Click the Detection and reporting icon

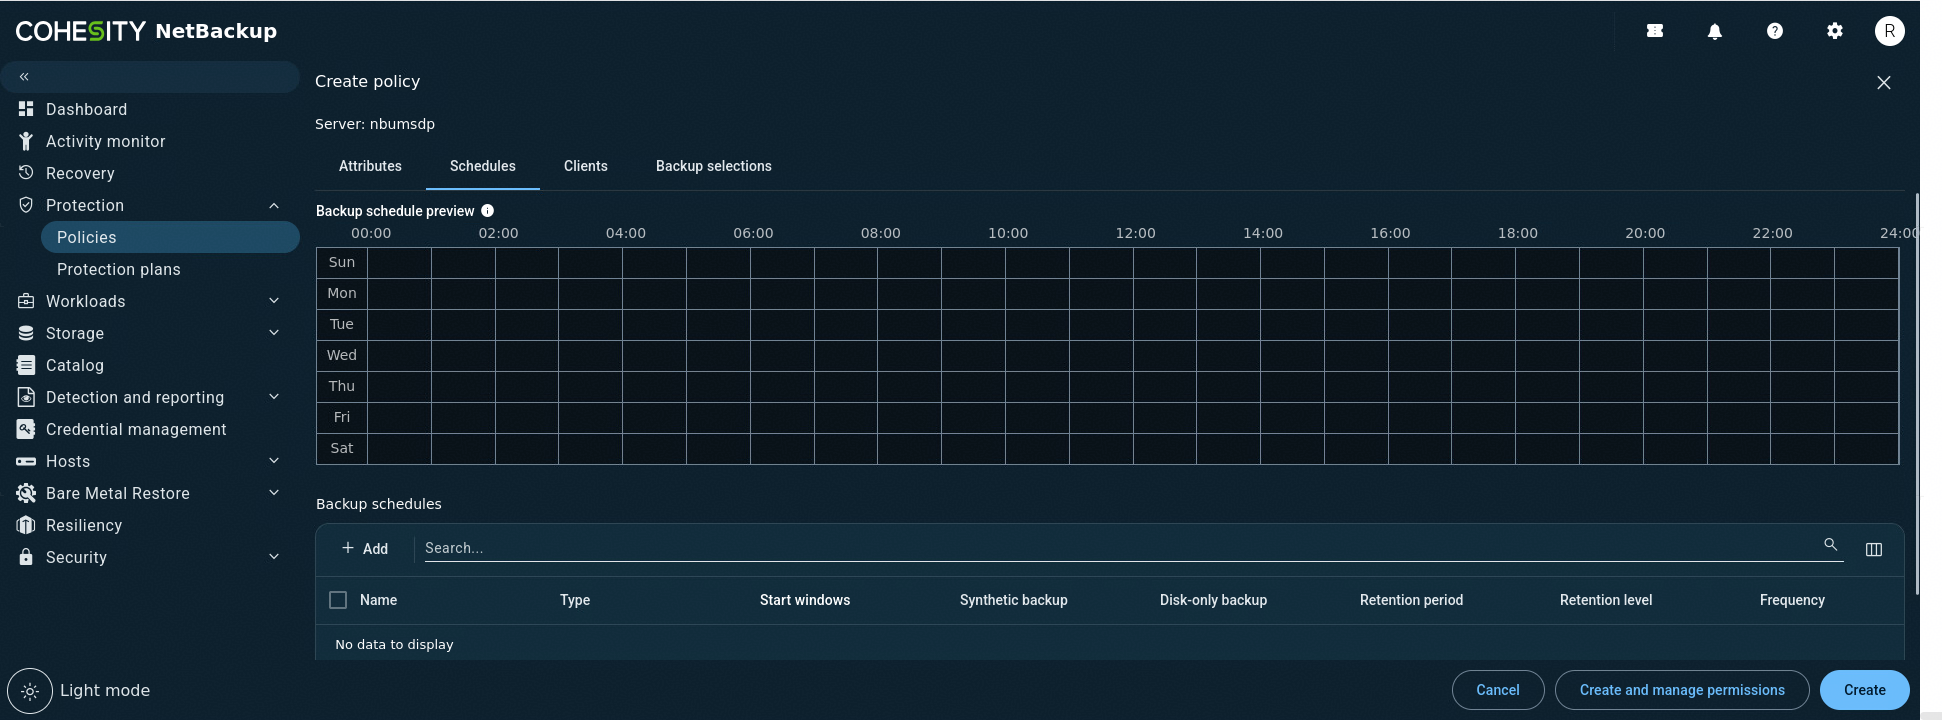coord(26,397)
